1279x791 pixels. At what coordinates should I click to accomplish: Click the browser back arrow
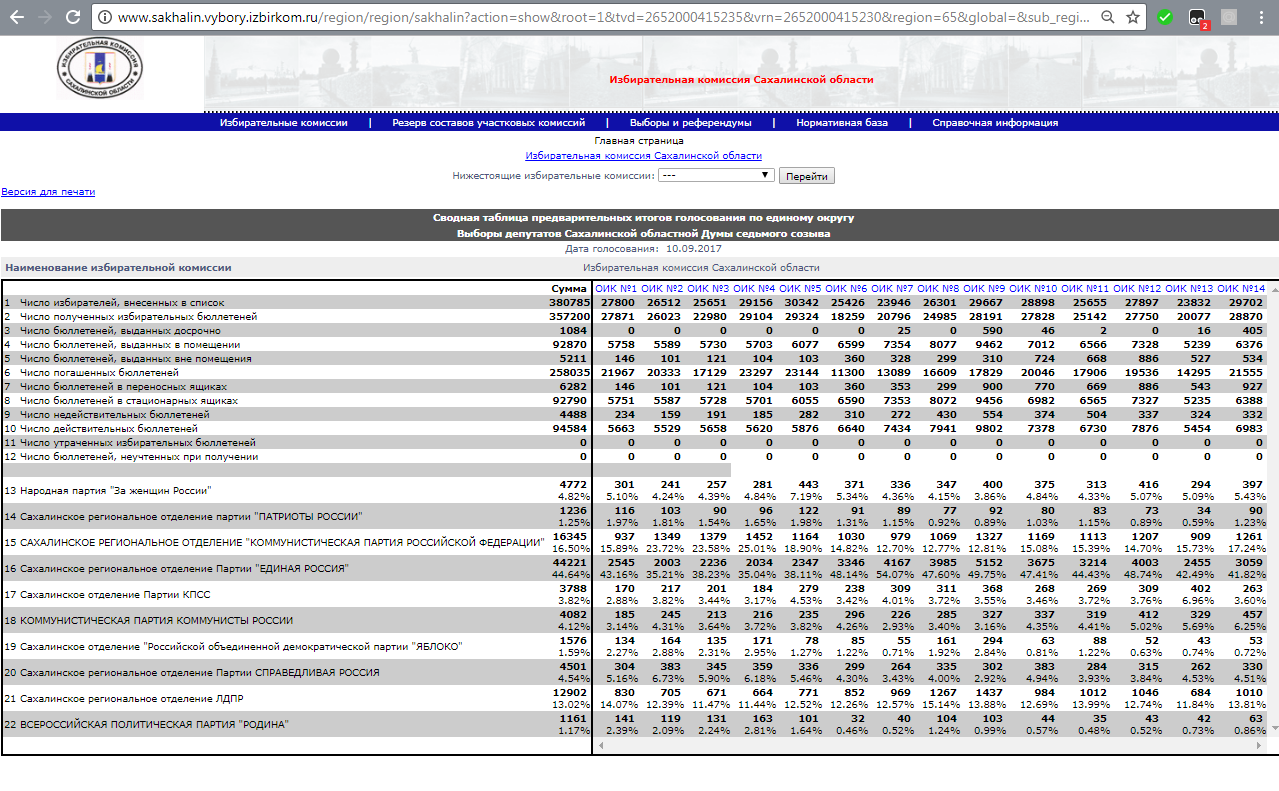[17, 17]
